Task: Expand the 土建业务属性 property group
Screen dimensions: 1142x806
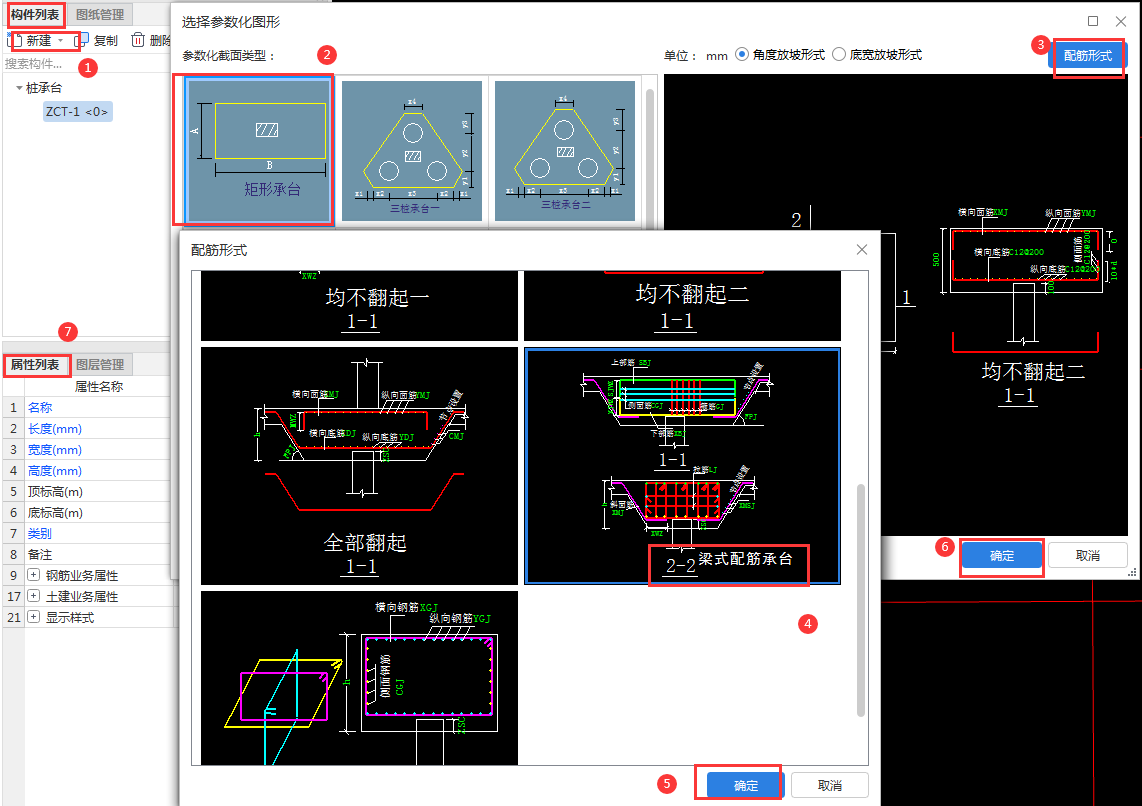Action: point(34,596)
